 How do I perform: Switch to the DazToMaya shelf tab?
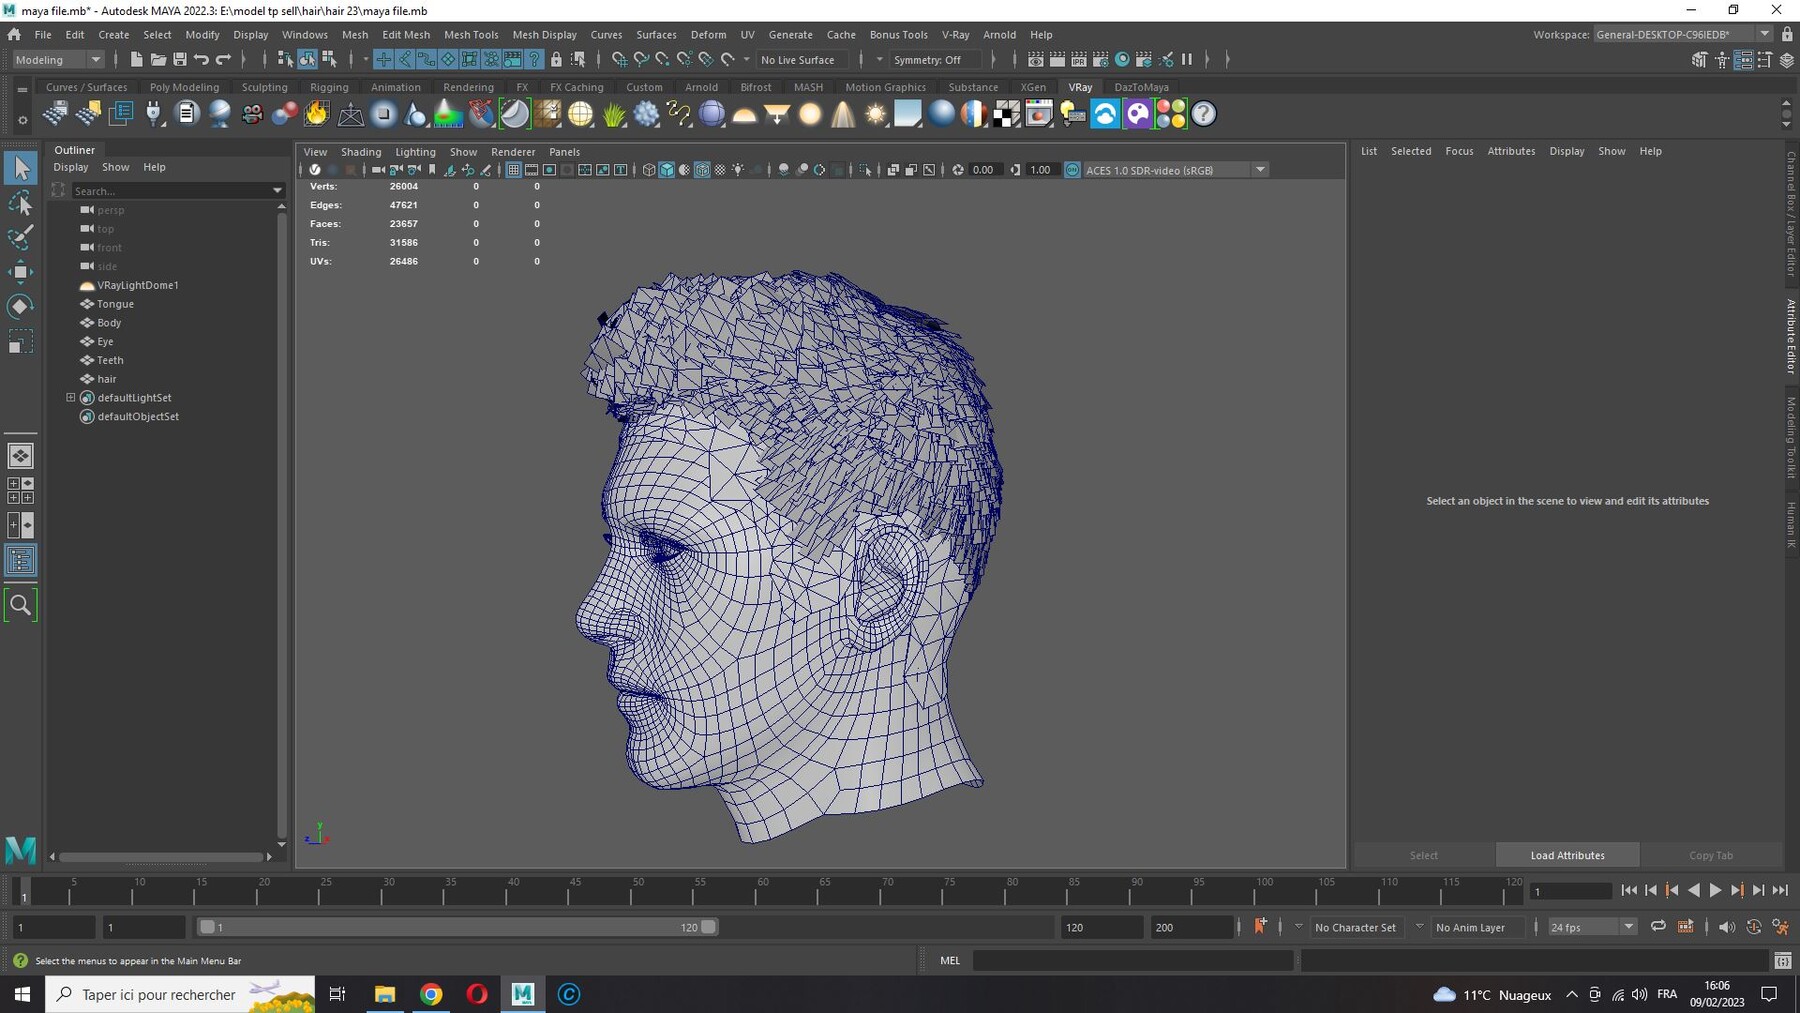pyautogui.click(x=1141, y=87)
